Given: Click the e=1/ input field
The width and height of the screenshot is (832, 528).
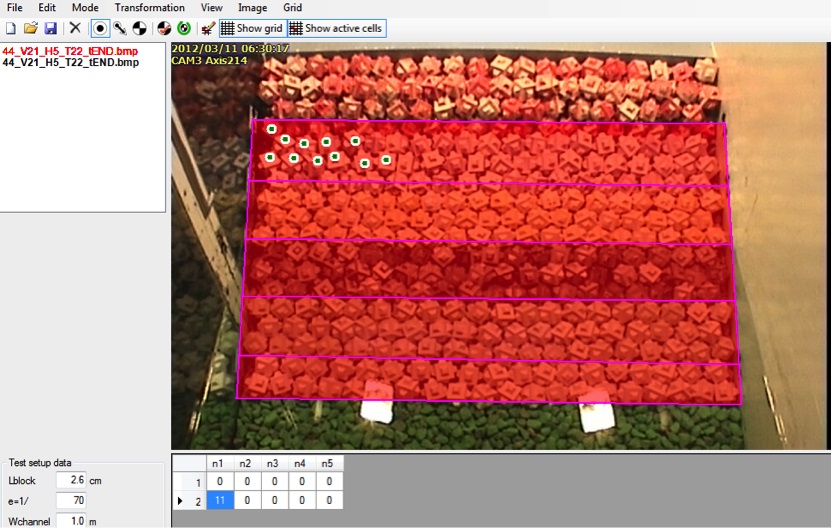Looking at the screenshot, I should pyautogui.click(x=70, y=500).
